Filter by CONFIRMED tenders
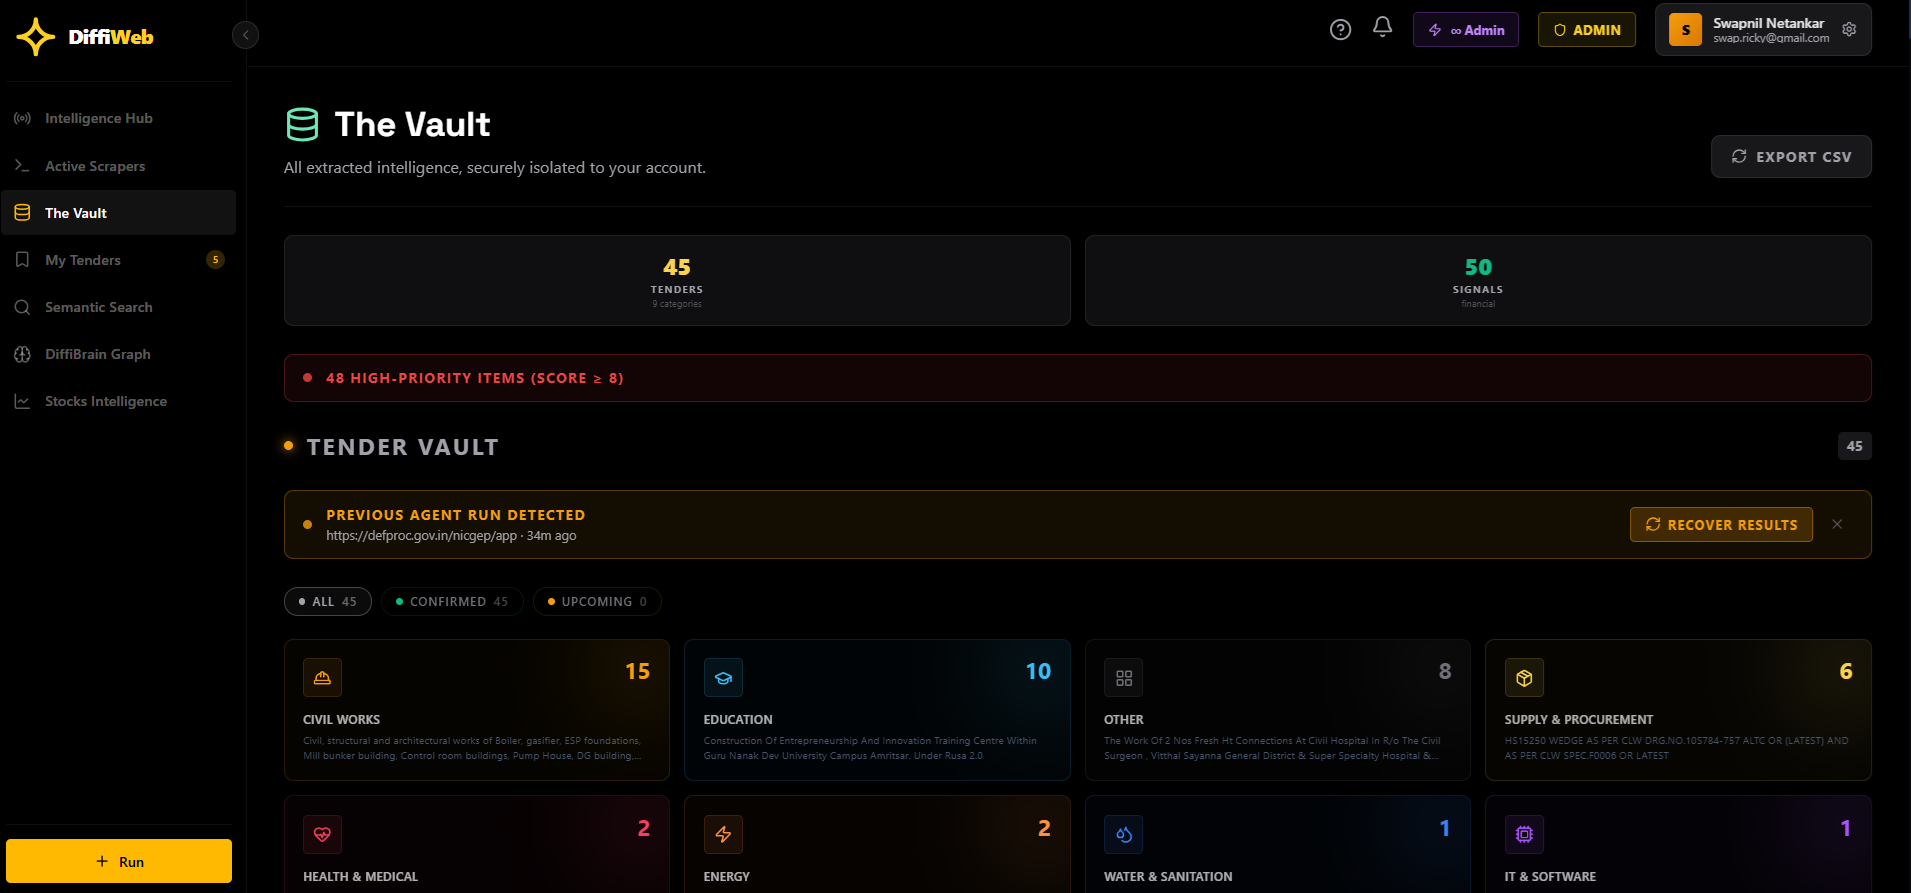 (x=452, y=602)
